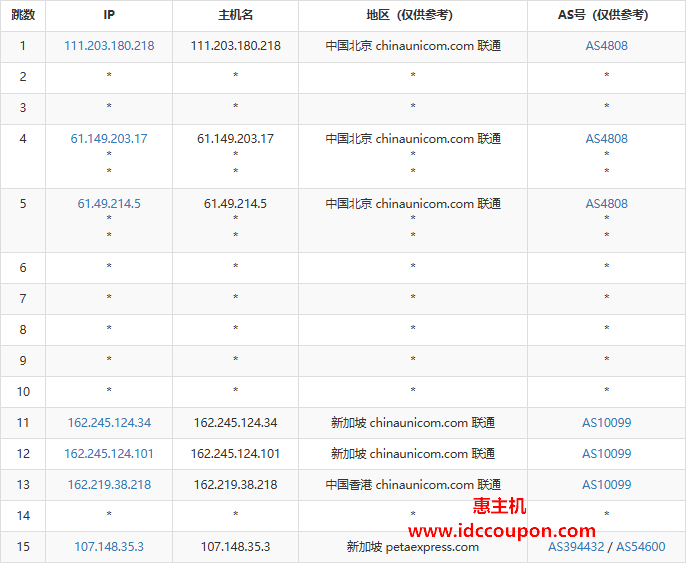
Task: Open the AS10099 link in hop 11 row
Action: 606,423
